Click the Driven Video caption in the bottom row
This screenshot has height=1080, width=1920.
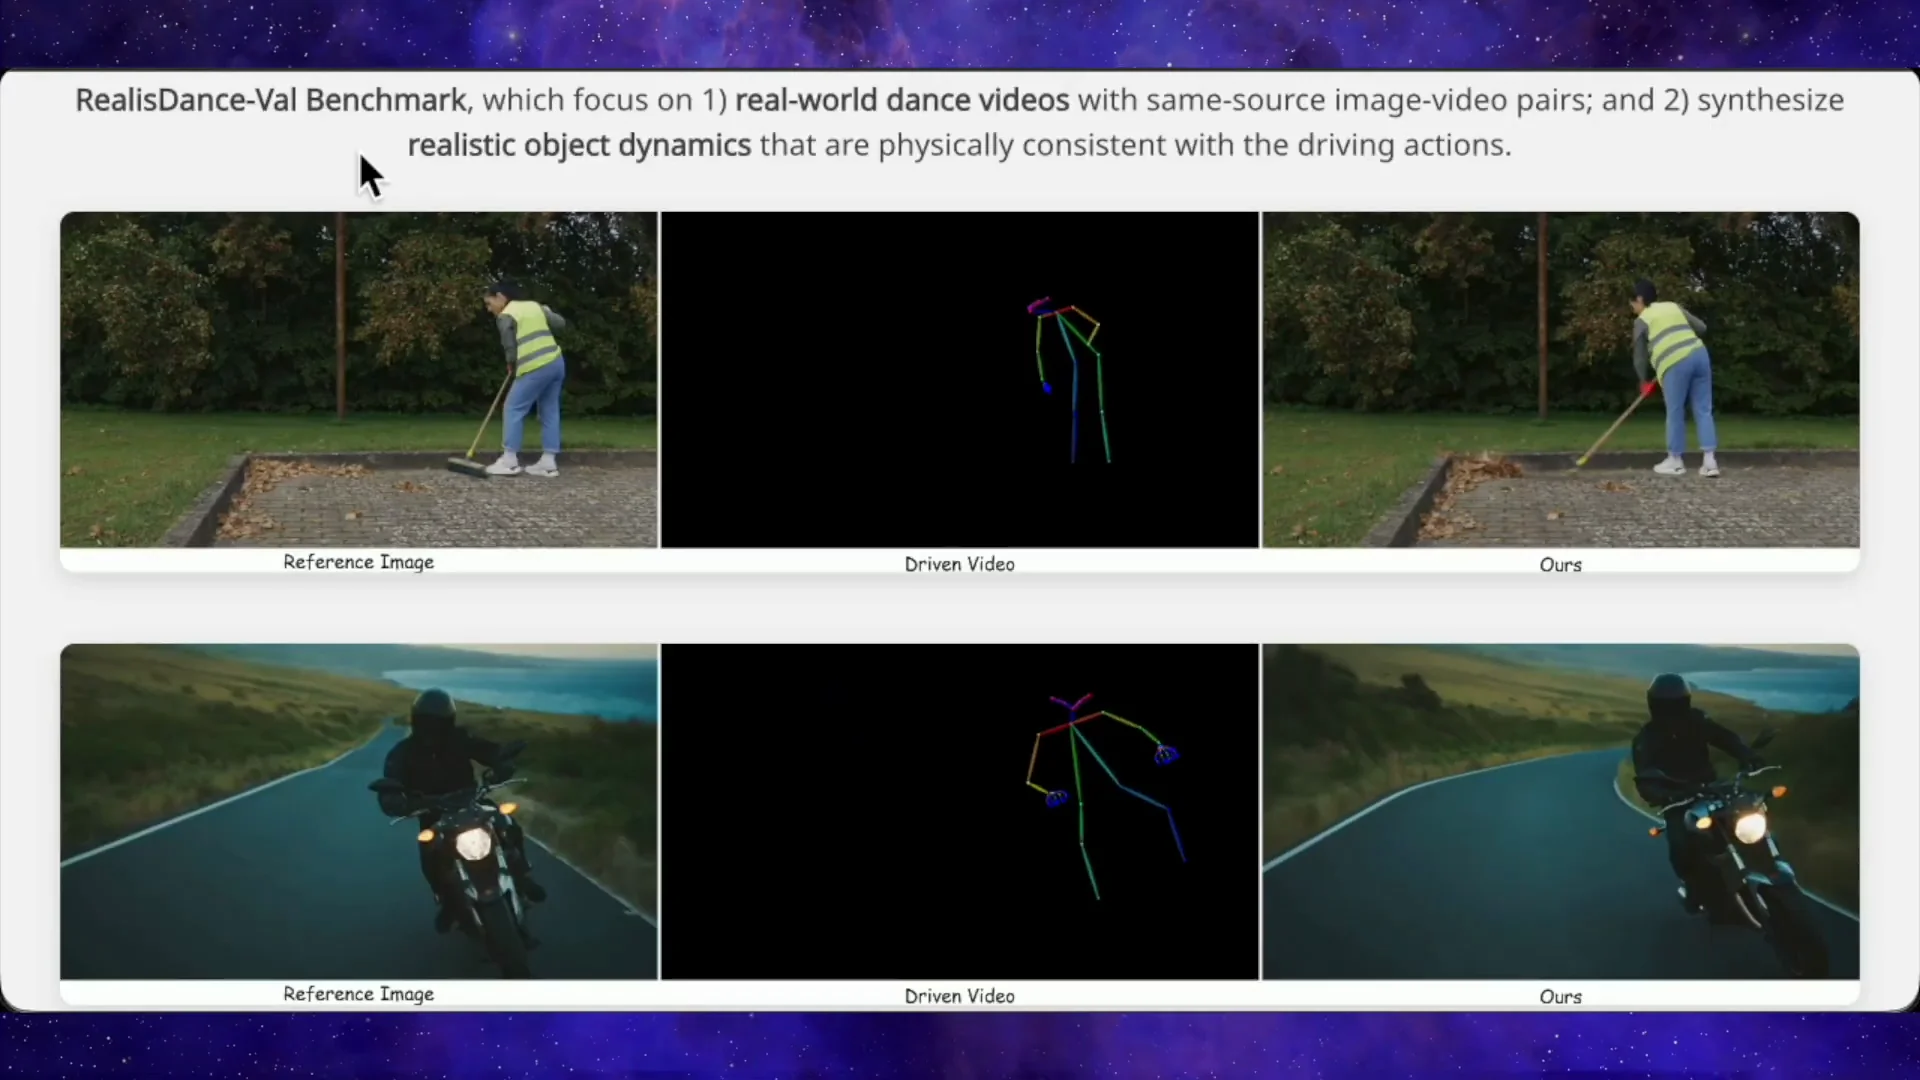(958, 995)
